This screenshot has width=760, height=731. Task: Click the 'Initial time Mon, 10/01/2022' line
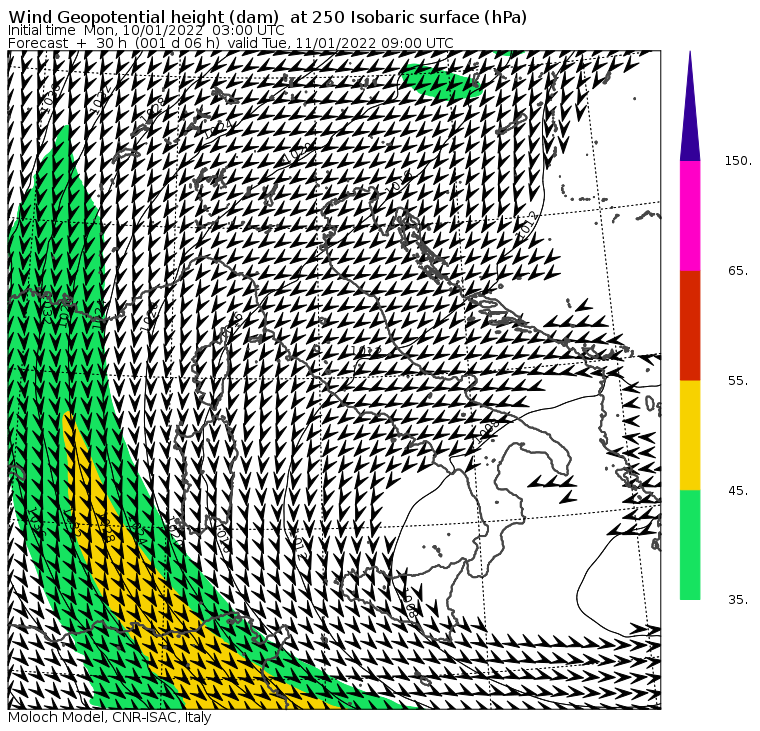coord(146,30)
